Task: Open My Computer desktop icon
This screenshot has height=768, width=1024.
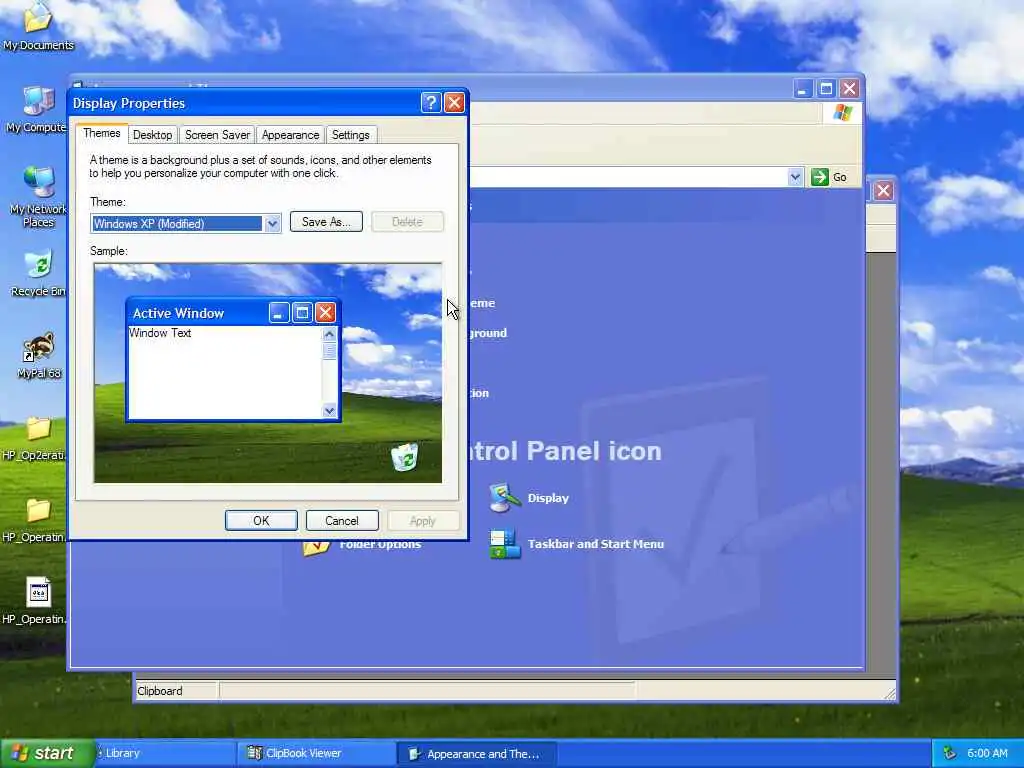Action: tap(38, 101)
